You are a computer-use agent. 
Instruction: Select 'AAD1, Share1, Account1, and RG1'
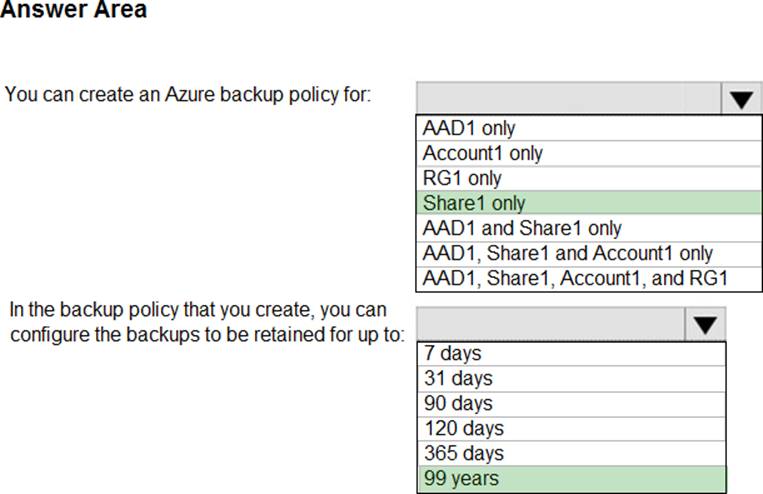coord(575,278)
